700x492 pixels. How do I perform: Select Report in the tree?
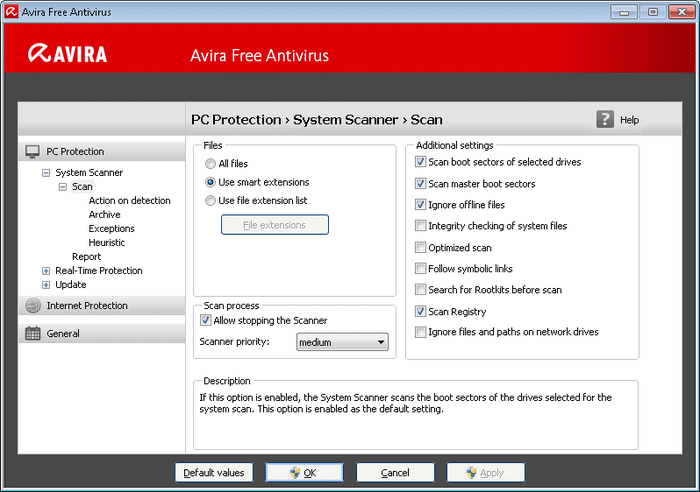87,257
